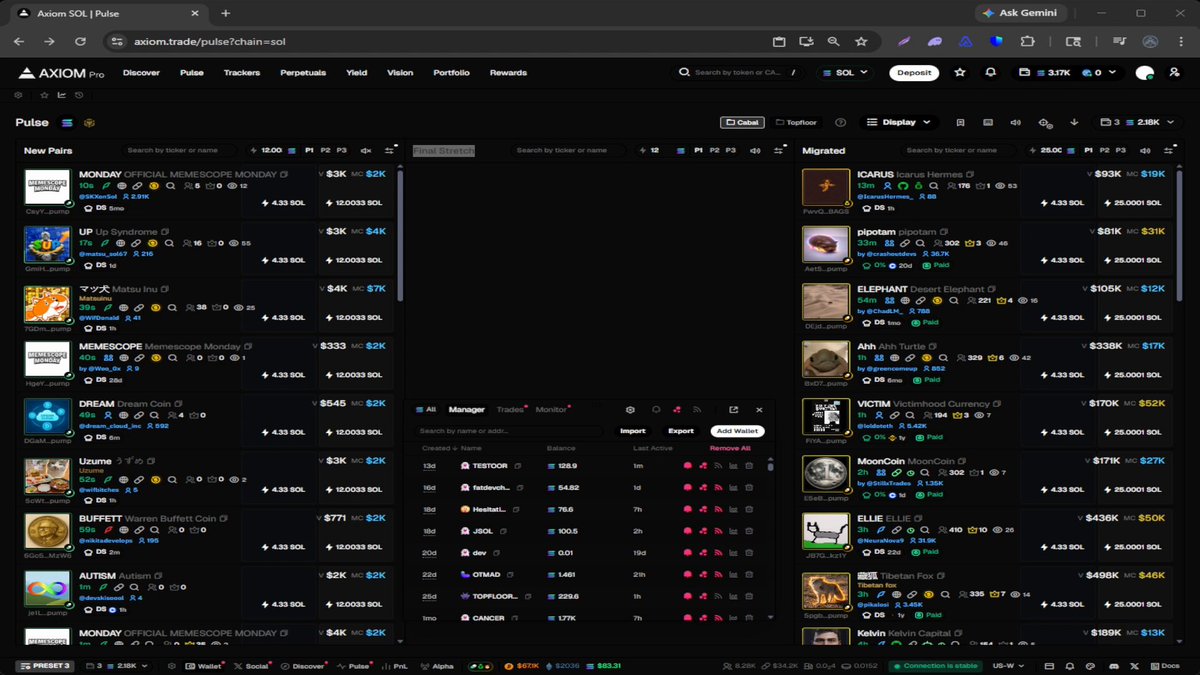
Task: Open the chart icon for JSOL wallet
Action: [733, 531]
